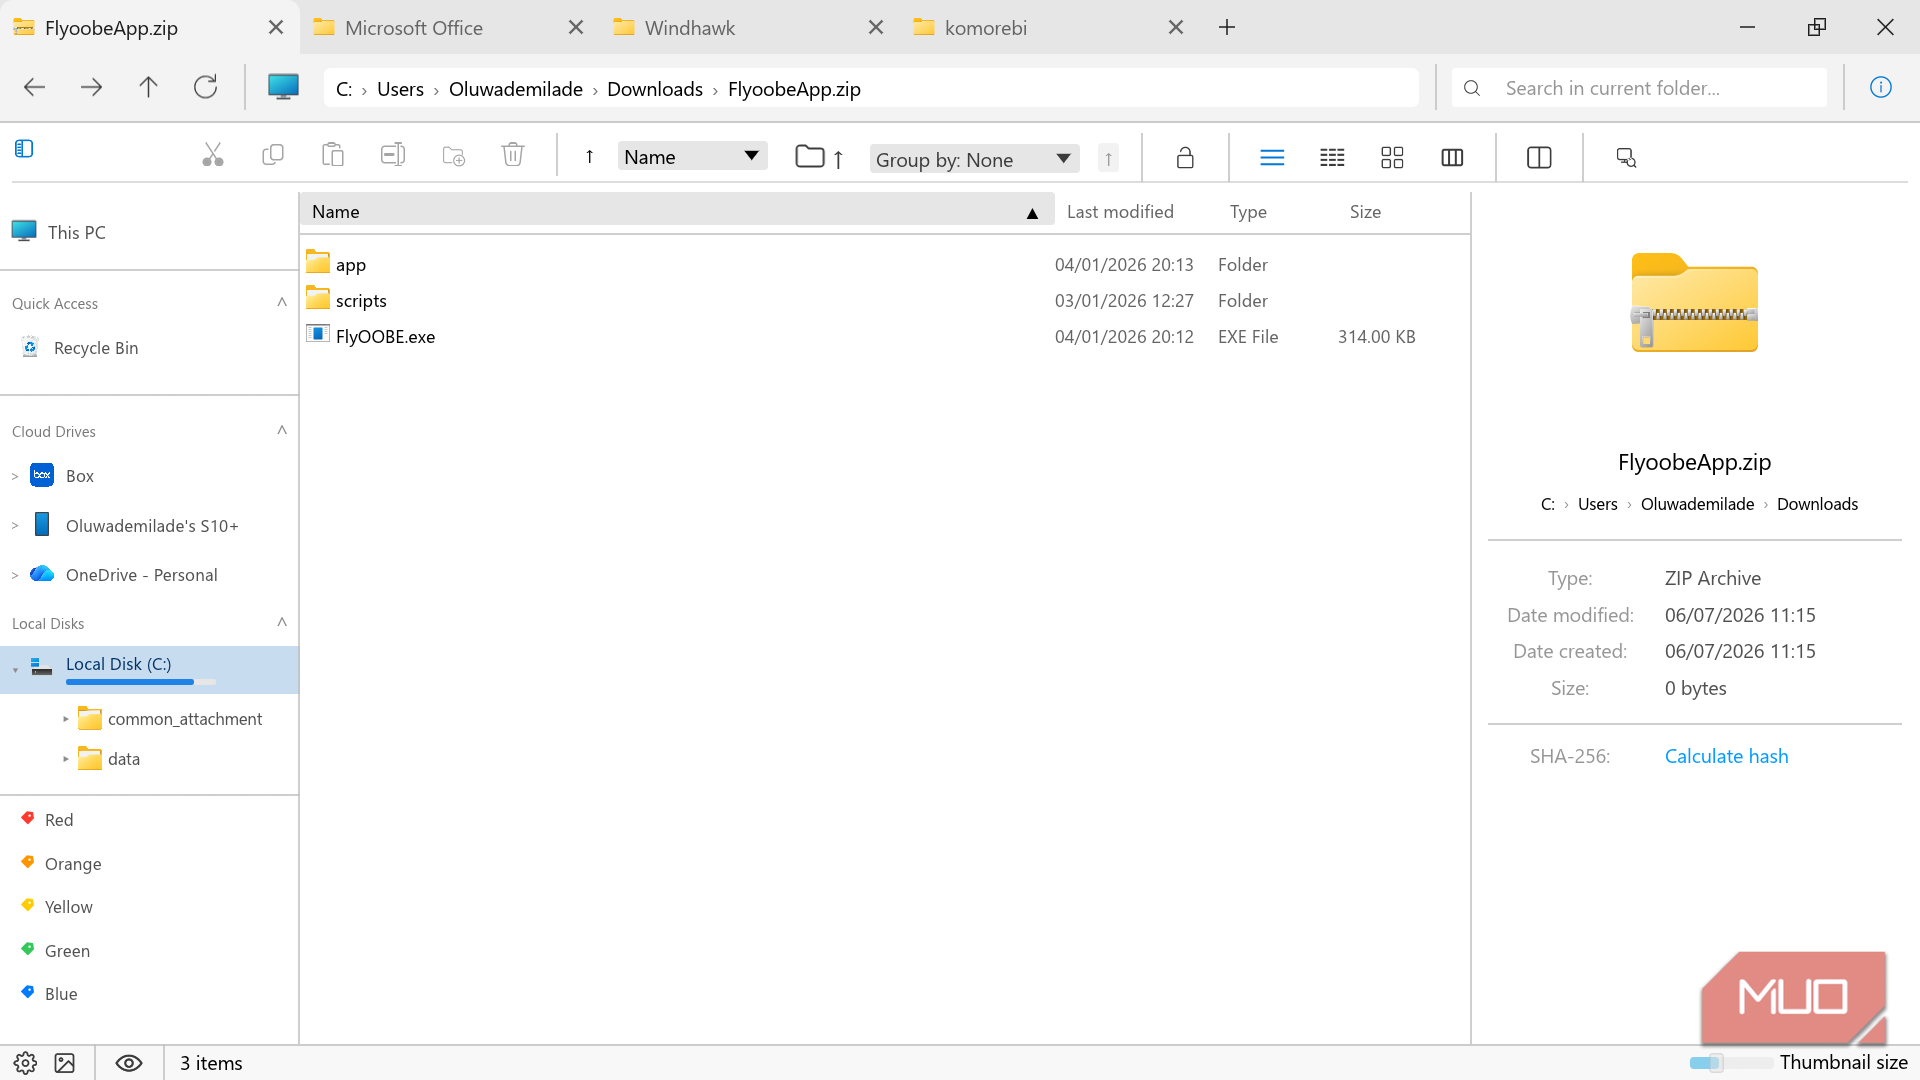
Task: Open a new tab with plus
Action: pos(1227,28)
